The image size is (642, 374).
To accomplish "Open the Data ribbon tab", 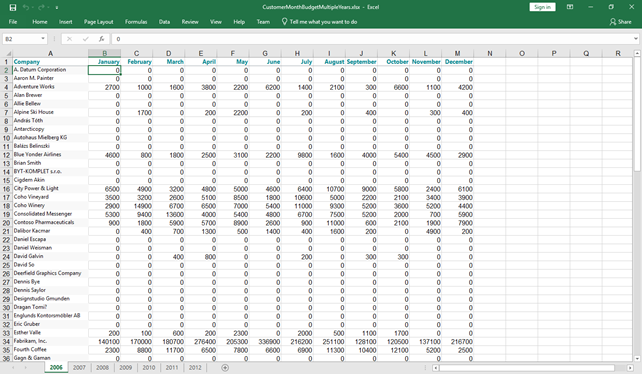I will pos(164,22).
